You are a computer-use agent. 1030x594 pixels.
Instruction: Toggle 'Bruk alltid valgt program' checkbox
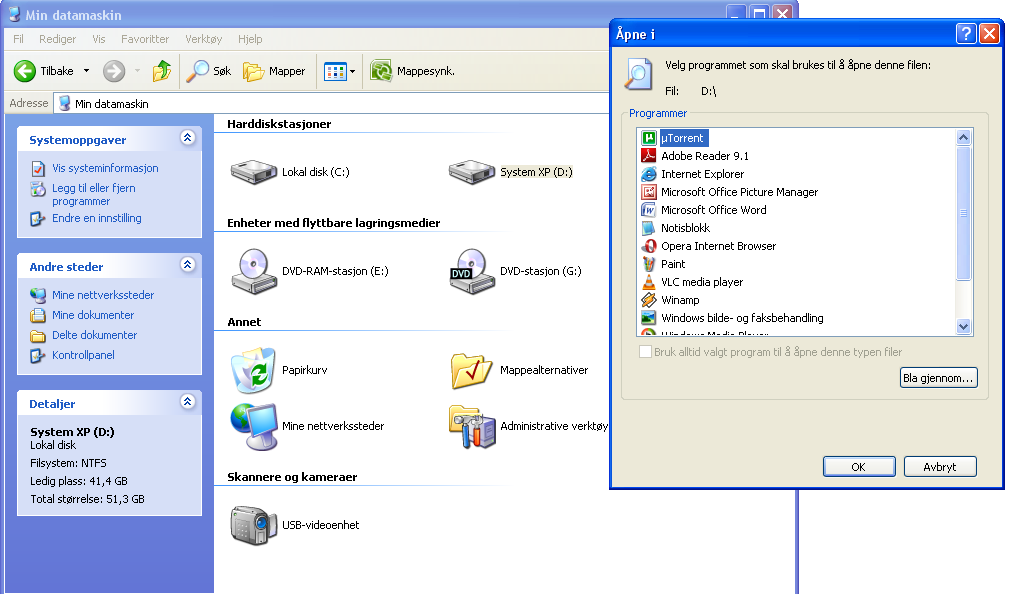click(646, 352)
